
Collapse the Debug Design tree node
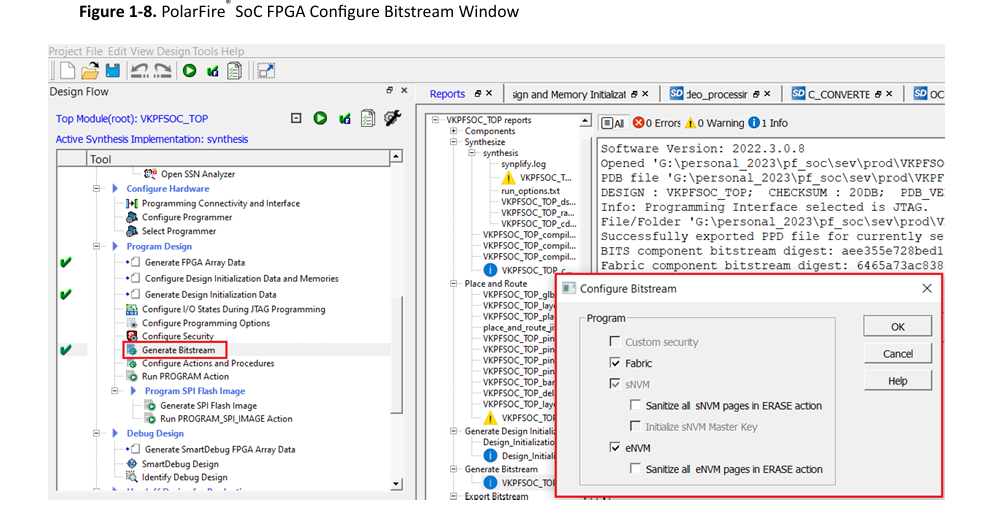[x=97, y=433]
